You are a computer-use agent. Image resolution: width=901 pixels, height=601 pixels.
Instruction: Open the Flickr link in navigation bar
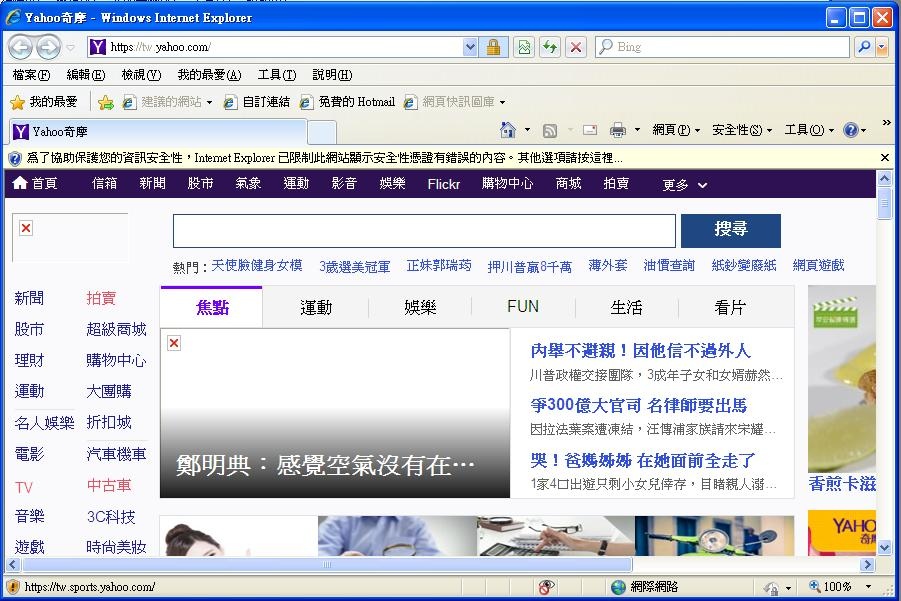[x=443, y=184]
